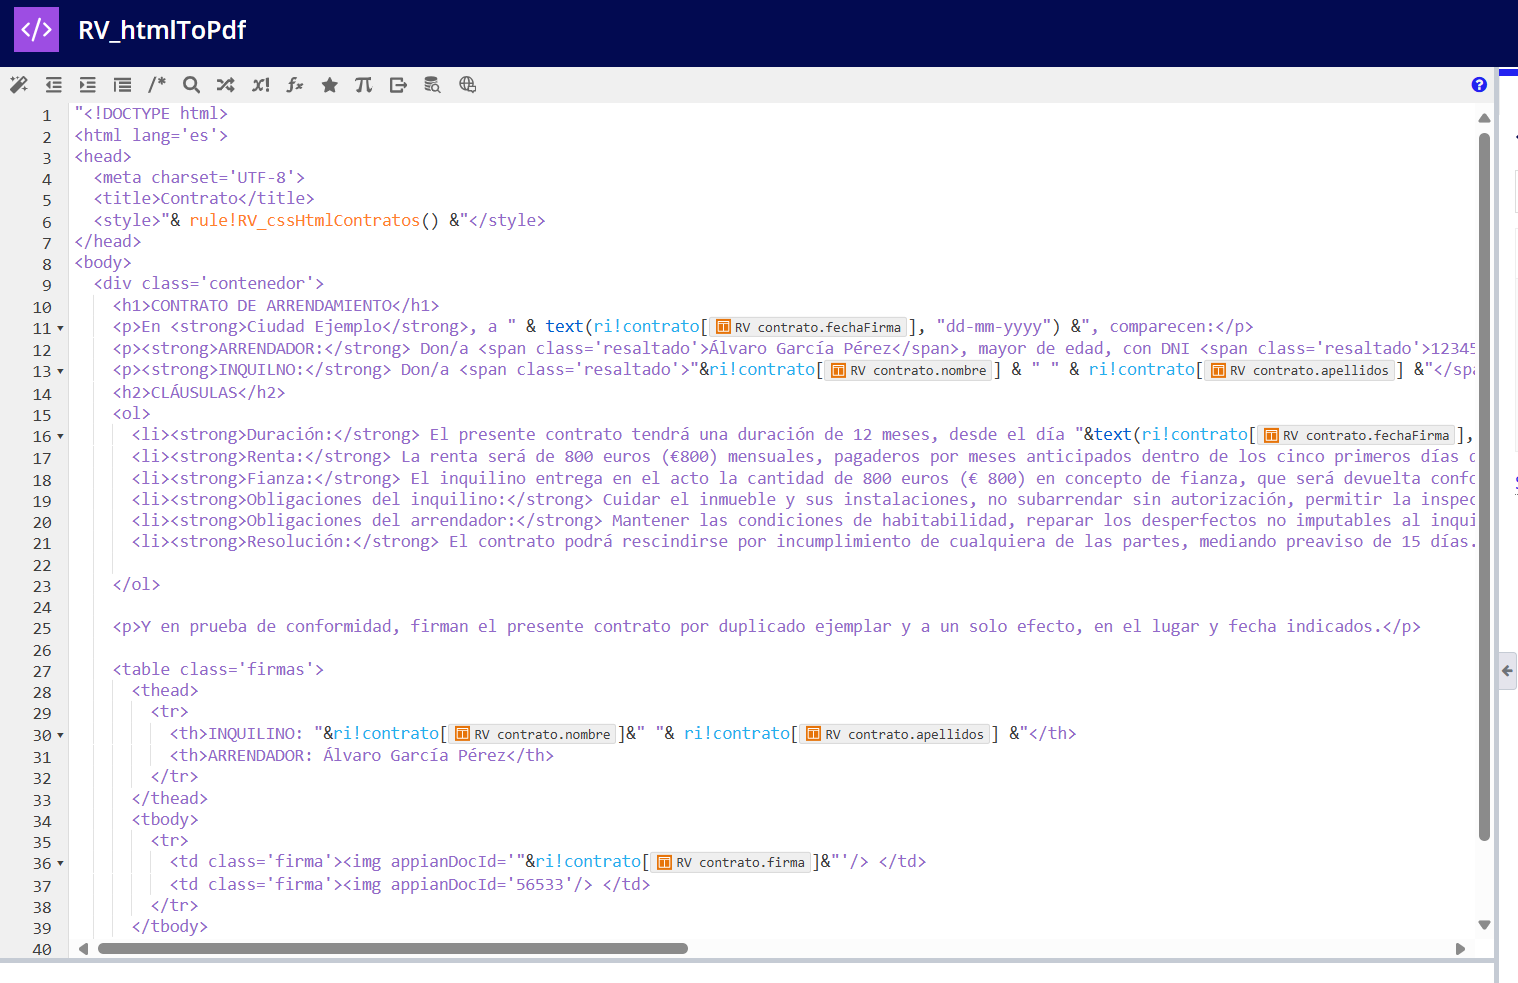Collapse code fold at line 11
The width and height of the screenshot is (1518, 983).
60,329
